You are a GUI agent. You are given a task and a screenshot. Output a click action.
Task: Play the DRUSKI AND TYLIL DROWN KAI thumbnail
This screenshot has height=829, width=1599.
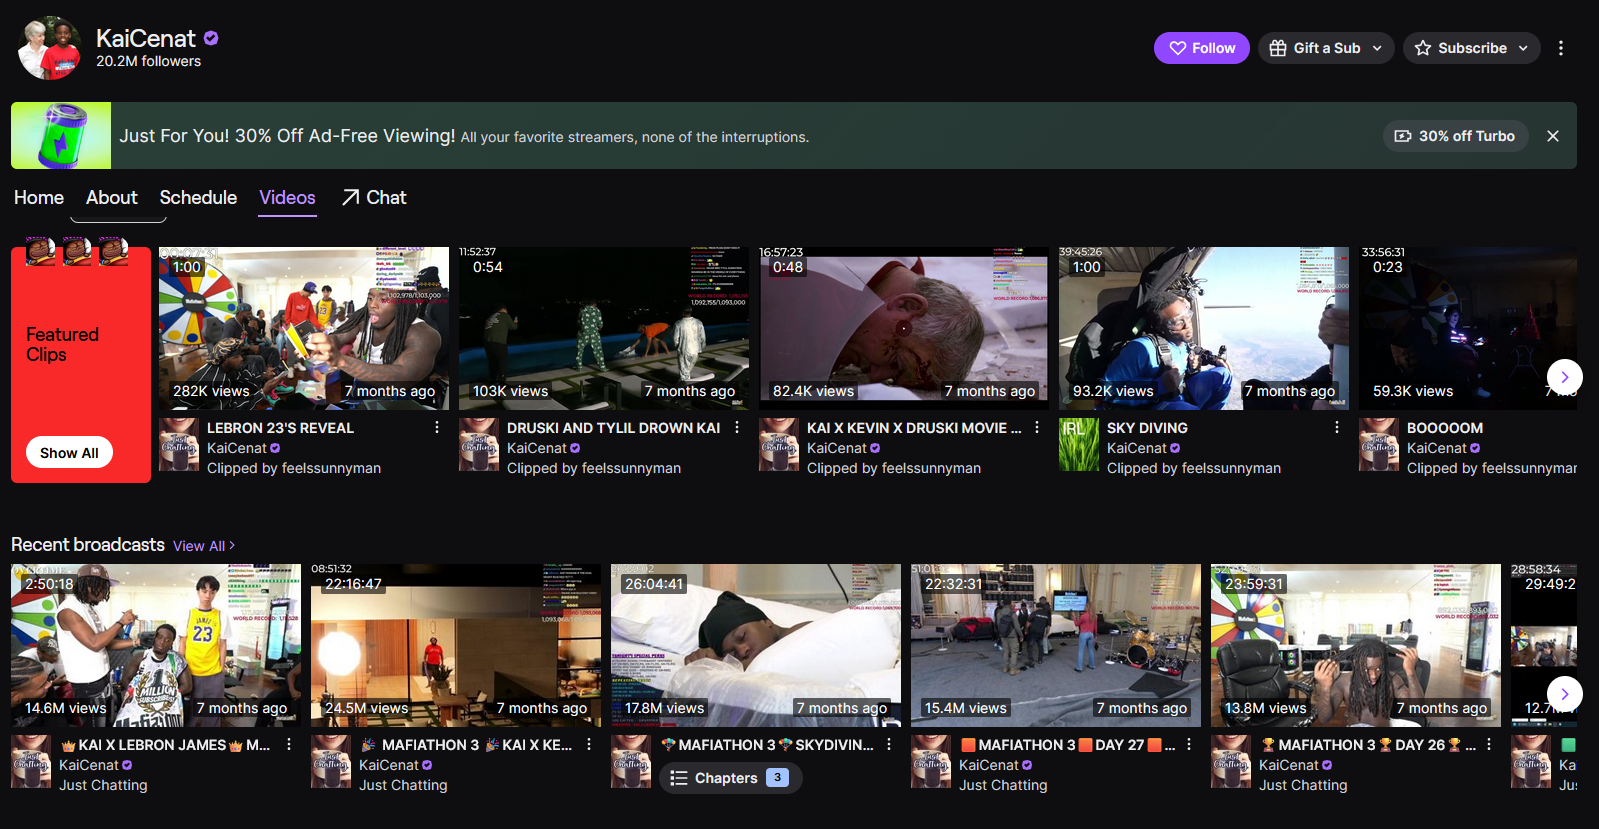point(604,328)
